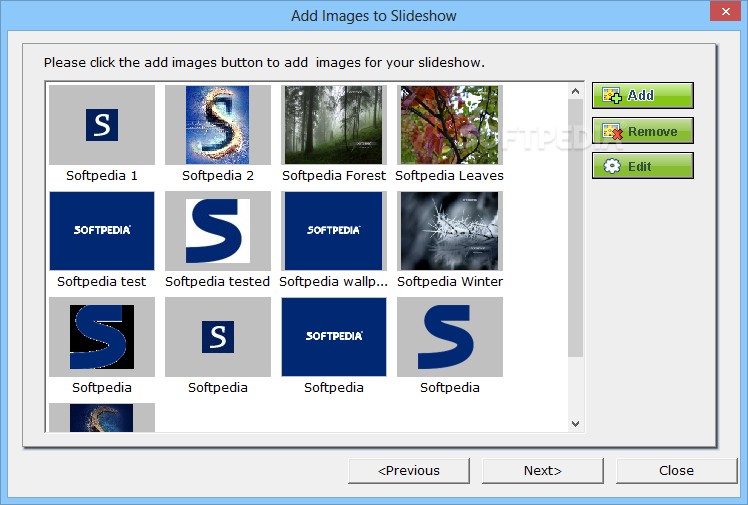Click the 'Softpedia Forest' caption text
The width and height of the screenshot is (748, 505).
pos(333,175)
